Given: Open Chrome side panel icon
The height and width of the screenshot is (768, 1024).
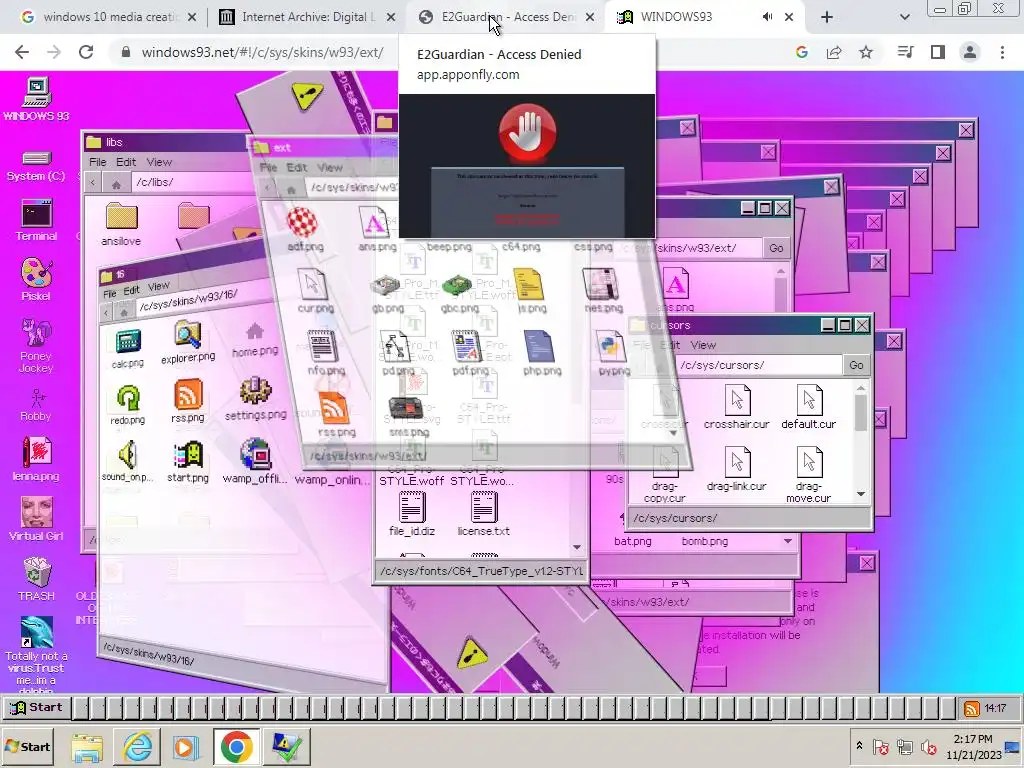Looking at the screenshot, I should click(x=938, y=52).
